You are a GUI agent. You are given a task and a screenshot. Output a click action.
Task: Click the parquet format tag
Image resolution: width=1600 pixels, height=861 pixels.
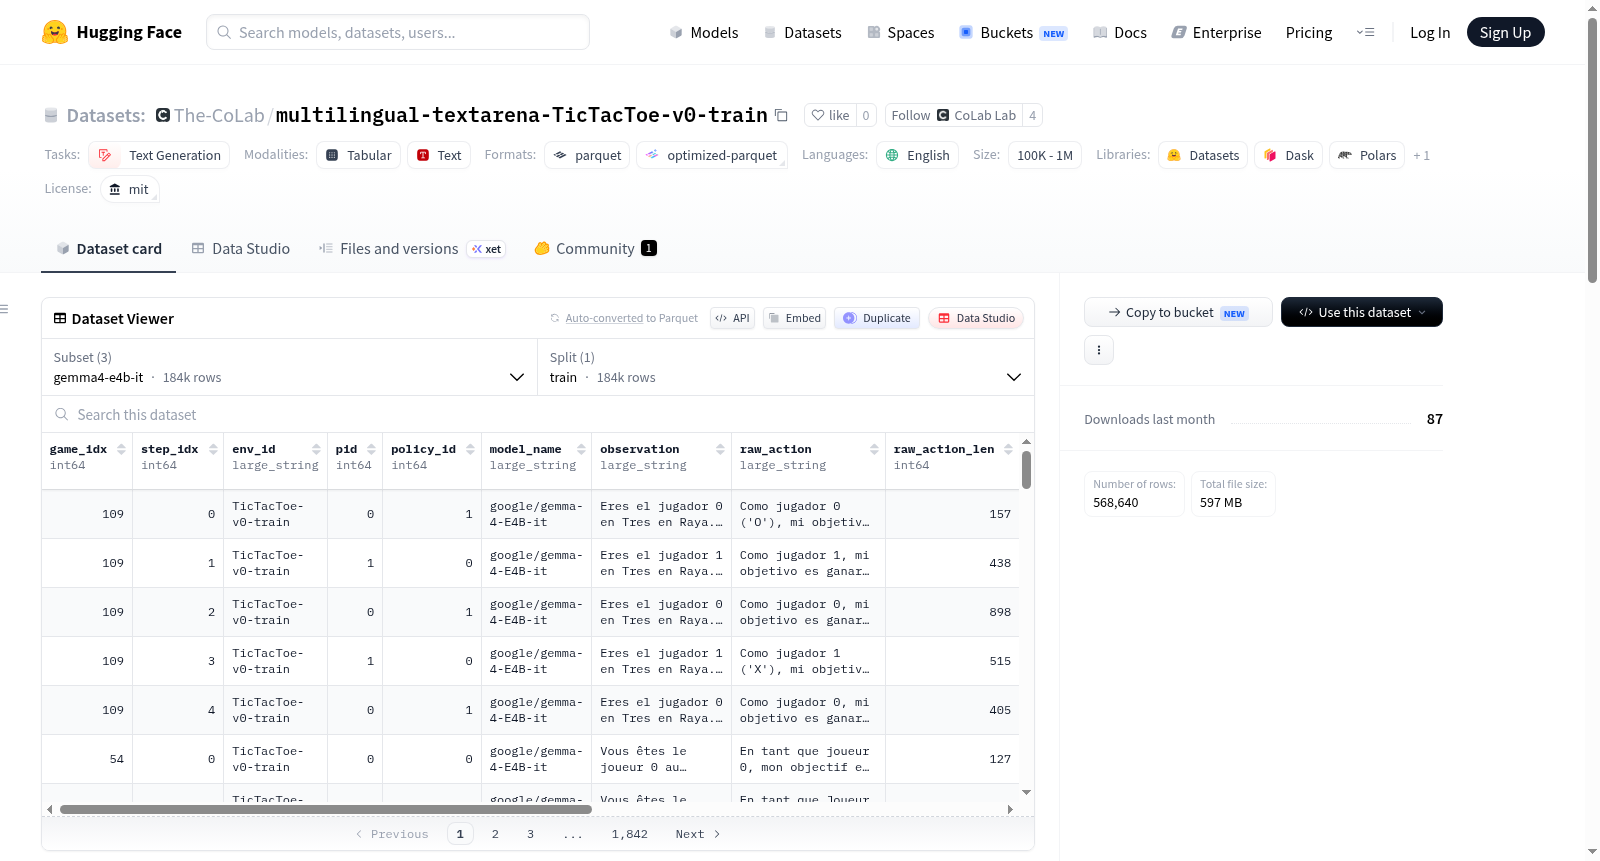pos(587,155)
